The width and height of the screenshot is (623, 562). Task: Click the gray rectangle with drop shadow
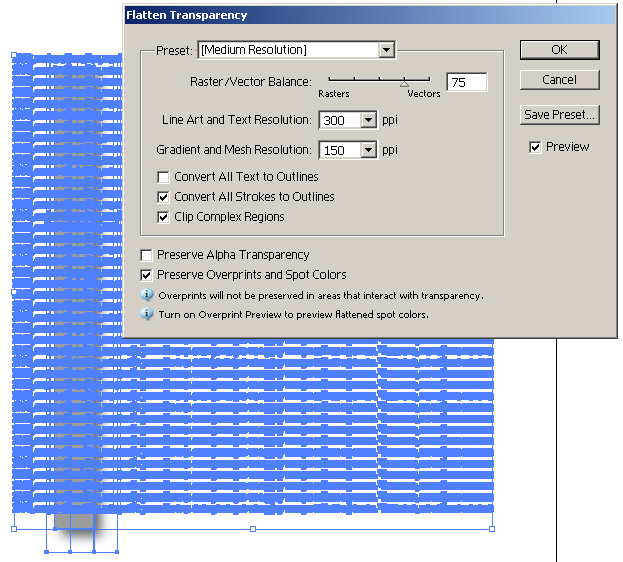click(x=74, y=521)
